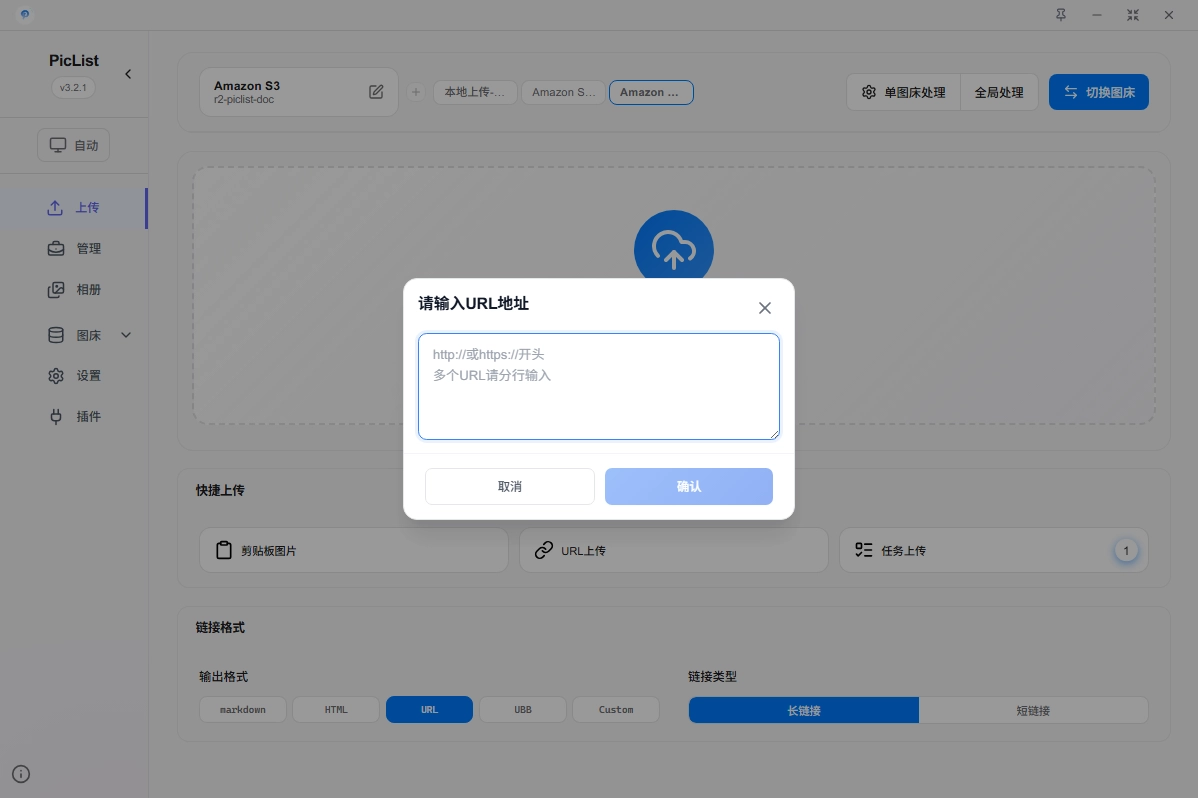Click the 切换图床 button
Image resolution: width=1198 pixels, height=798 pixels.
[1098, 92]
